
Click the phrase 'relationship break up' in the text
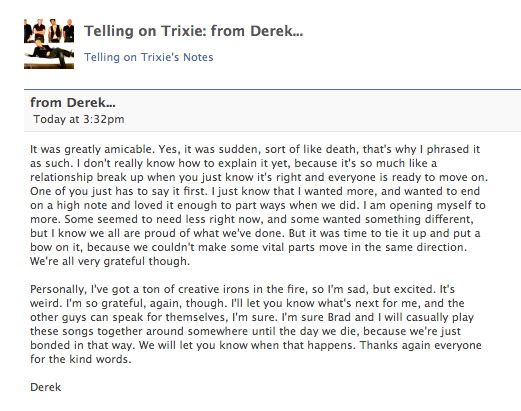click(x=87, y=177)
